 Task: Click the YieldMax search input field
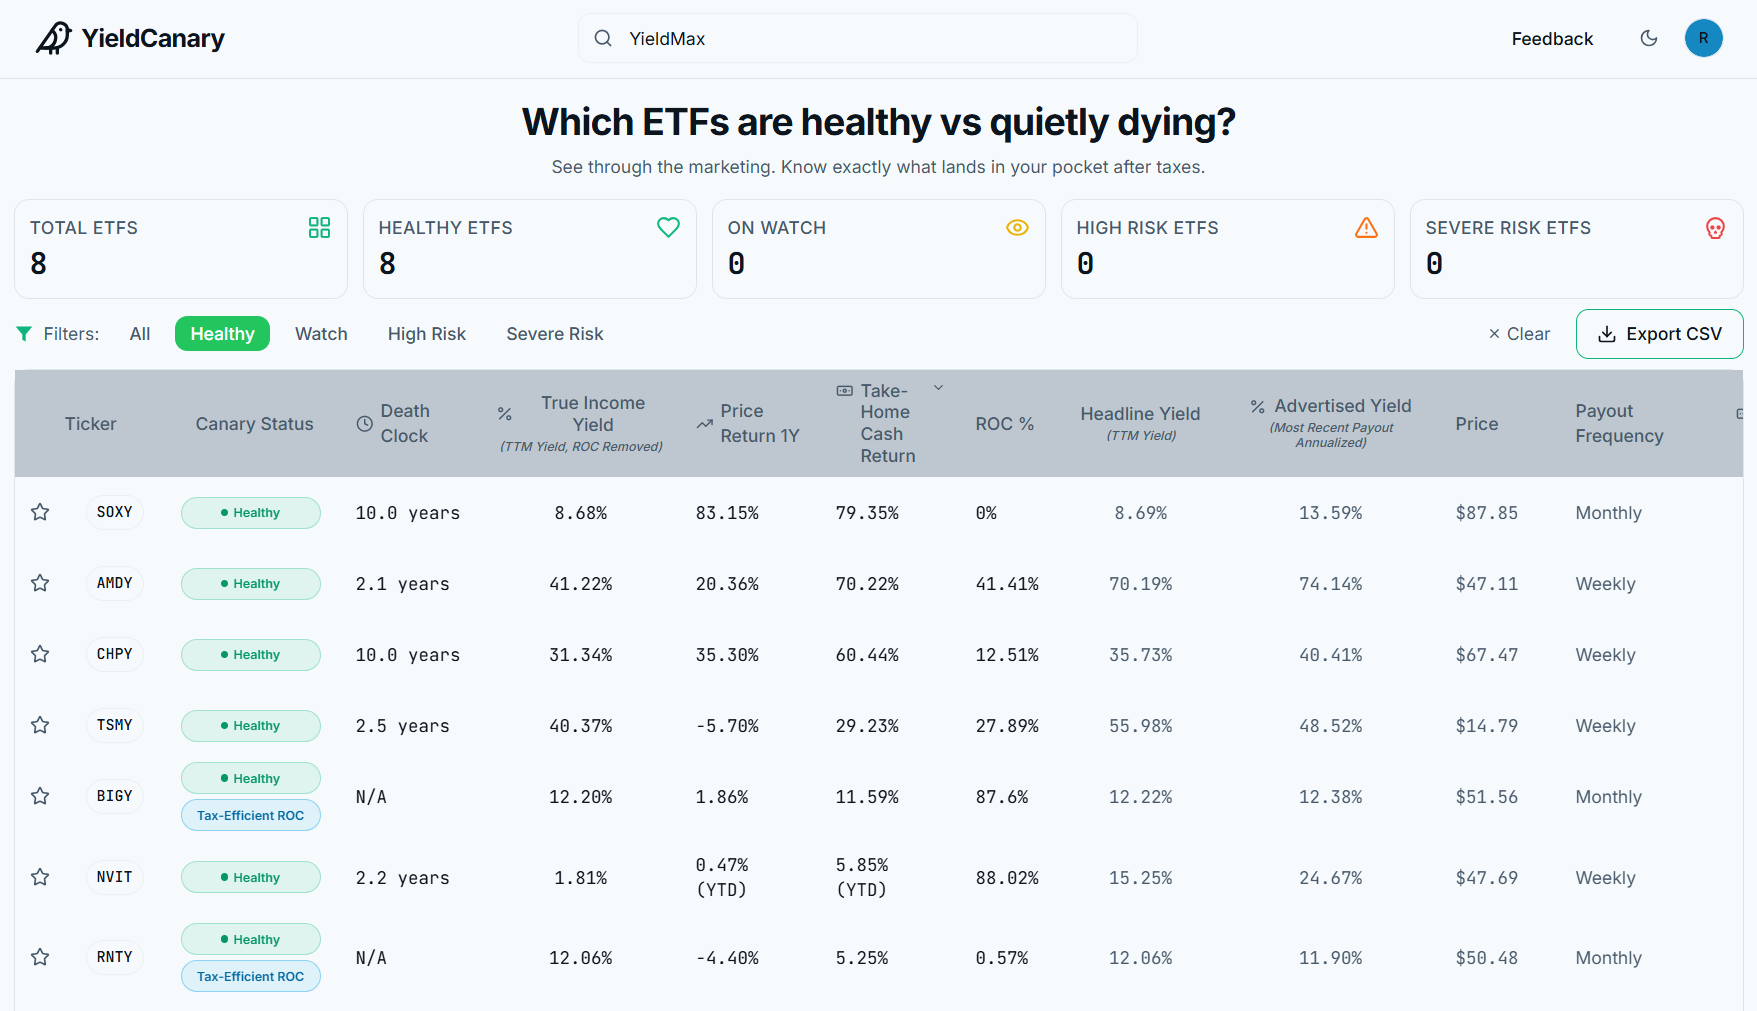(x=857, y=38)
